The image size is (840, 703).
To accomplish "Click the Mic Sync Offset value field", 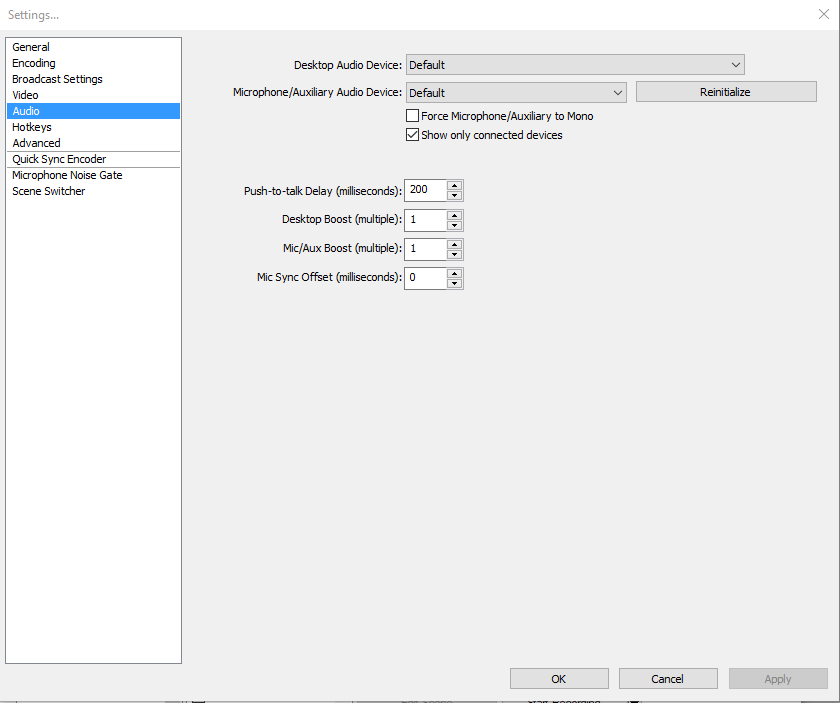I will point(425,278).
